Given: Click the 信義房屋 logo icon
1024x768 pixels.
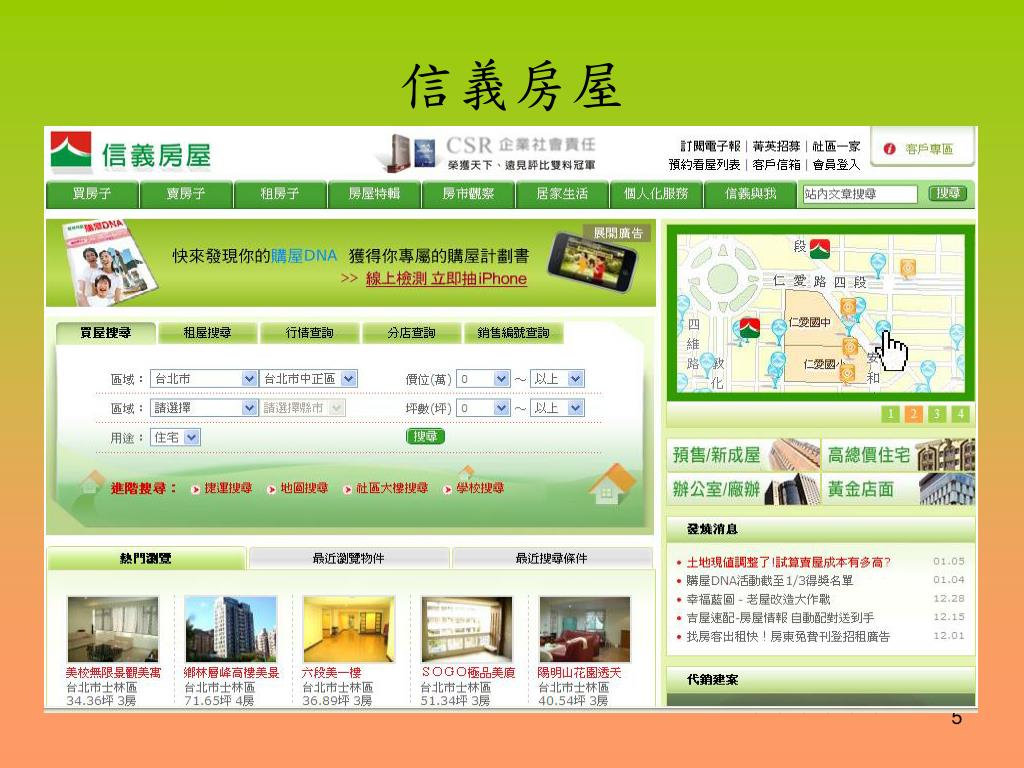Looking at the screenshot, I should click(71, 152).
